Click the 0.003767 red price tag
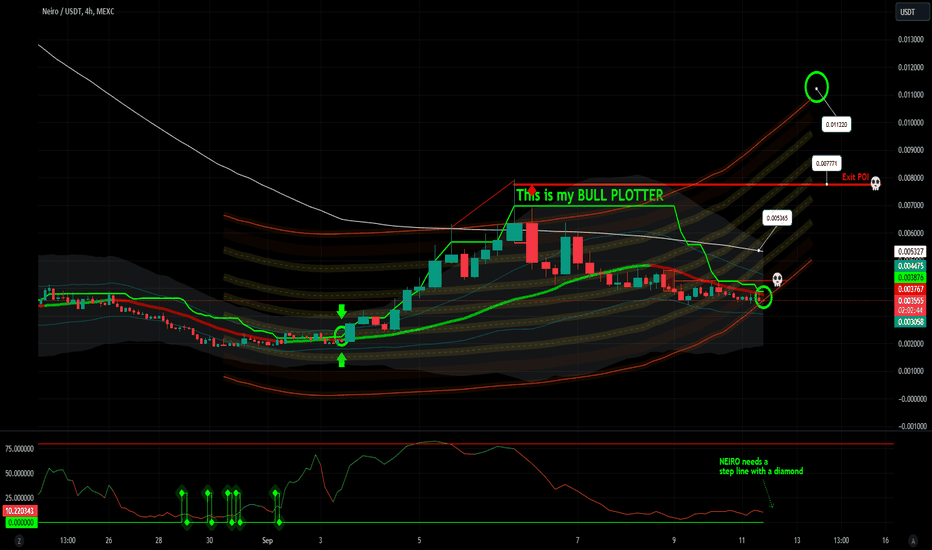 [910, 289]
